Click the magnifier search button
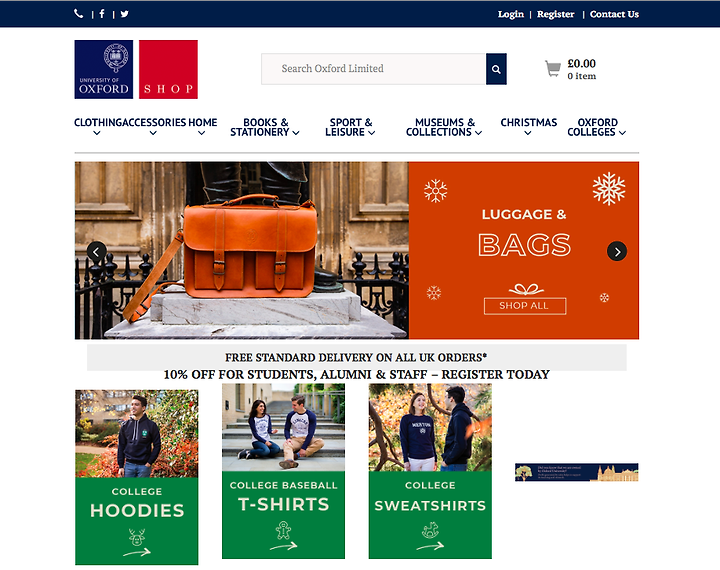The height and width of the screenshot is (570, 720). [x=496, y=69]
